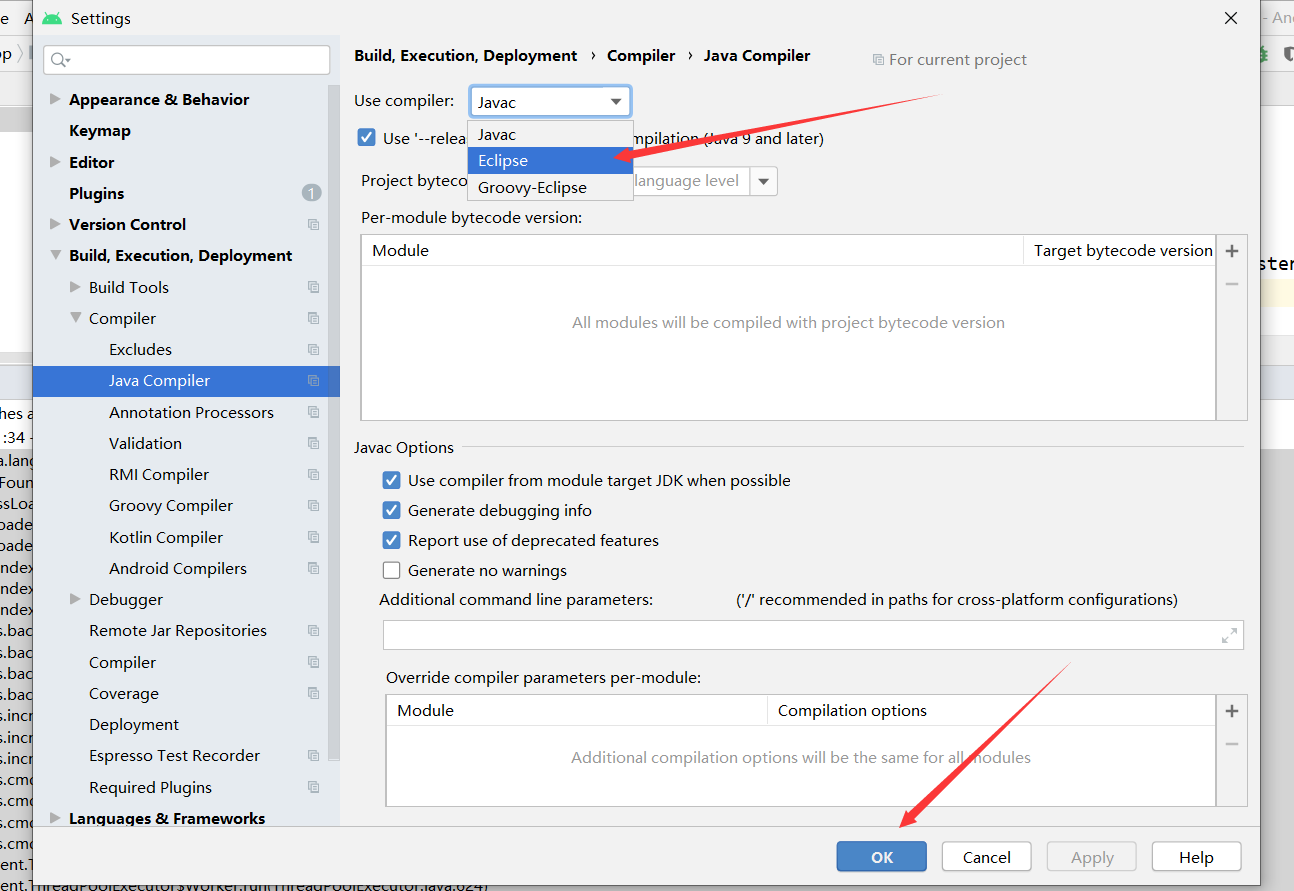Image resolution: width=1294 pixels, height=891 pixels.
Task: Click project-level icon beside Android Compilers
Action: [313, 568]
